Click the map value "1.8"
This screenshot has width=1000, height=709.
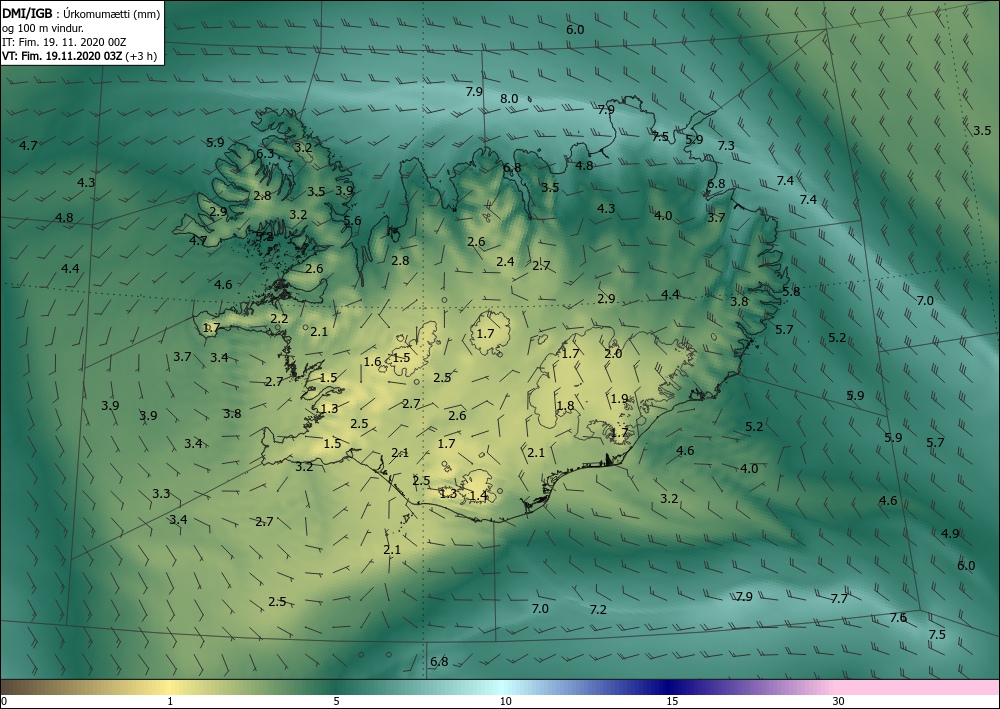[x=565, y=406]
